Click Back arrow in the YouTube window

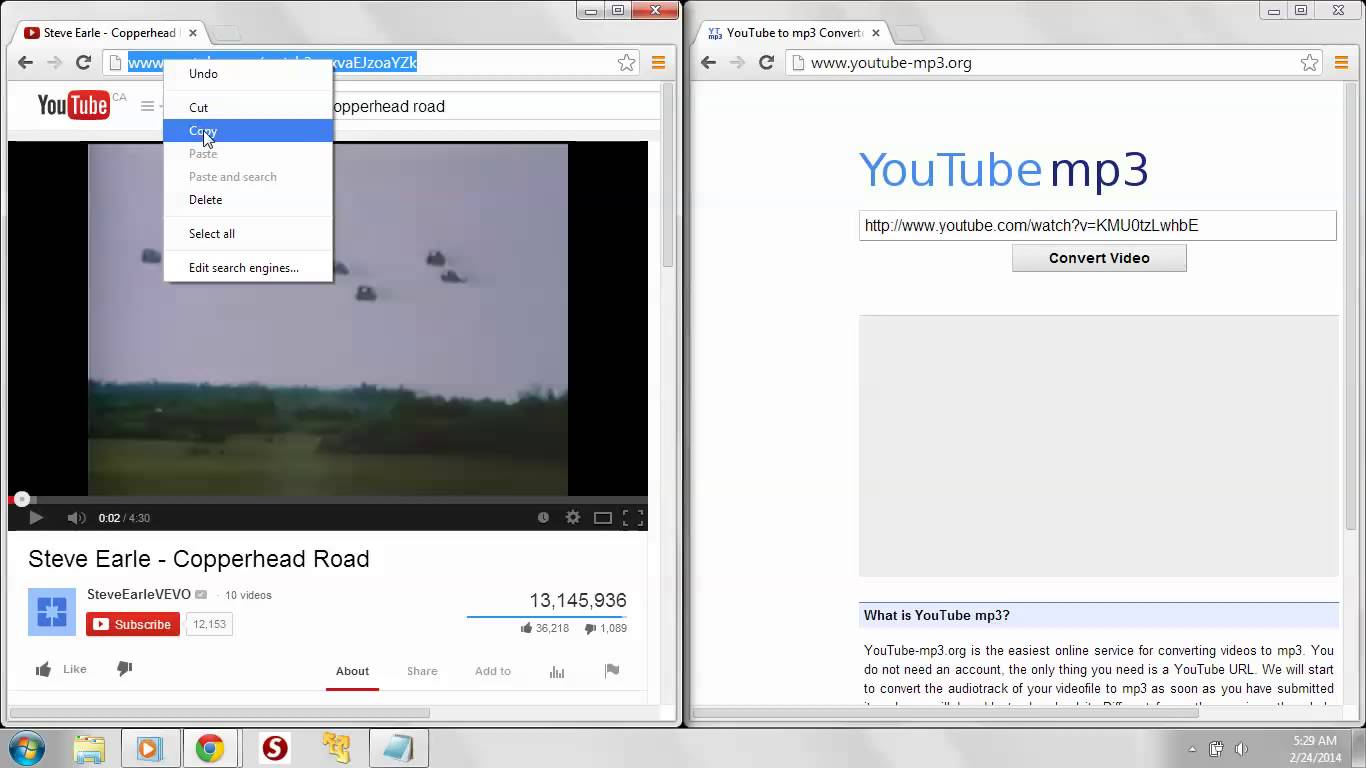coord(26,62)
